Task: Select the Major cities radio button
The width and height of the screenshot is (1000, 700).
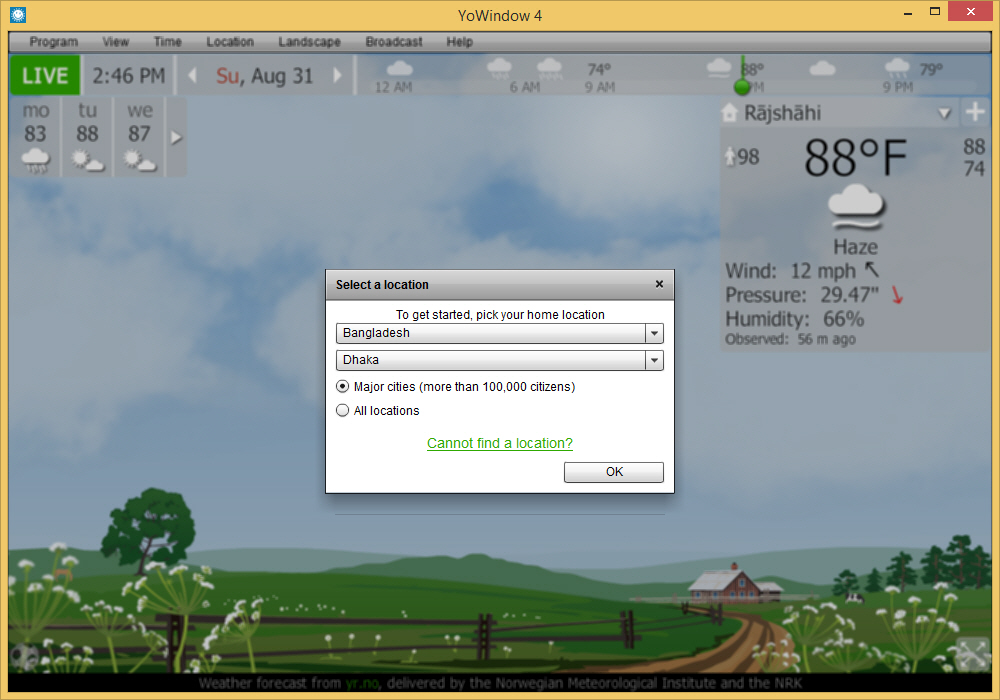Action: [342, 386]
